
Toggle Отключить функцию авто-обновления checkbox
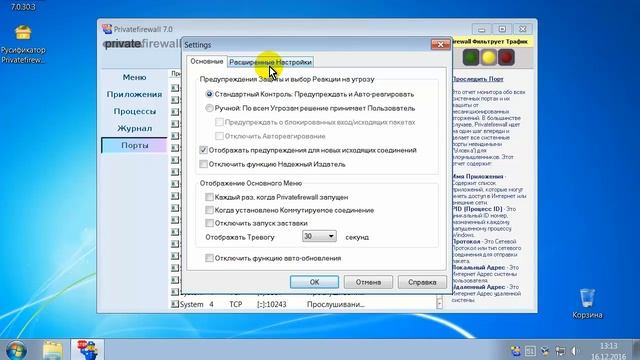tap(209, 258)
